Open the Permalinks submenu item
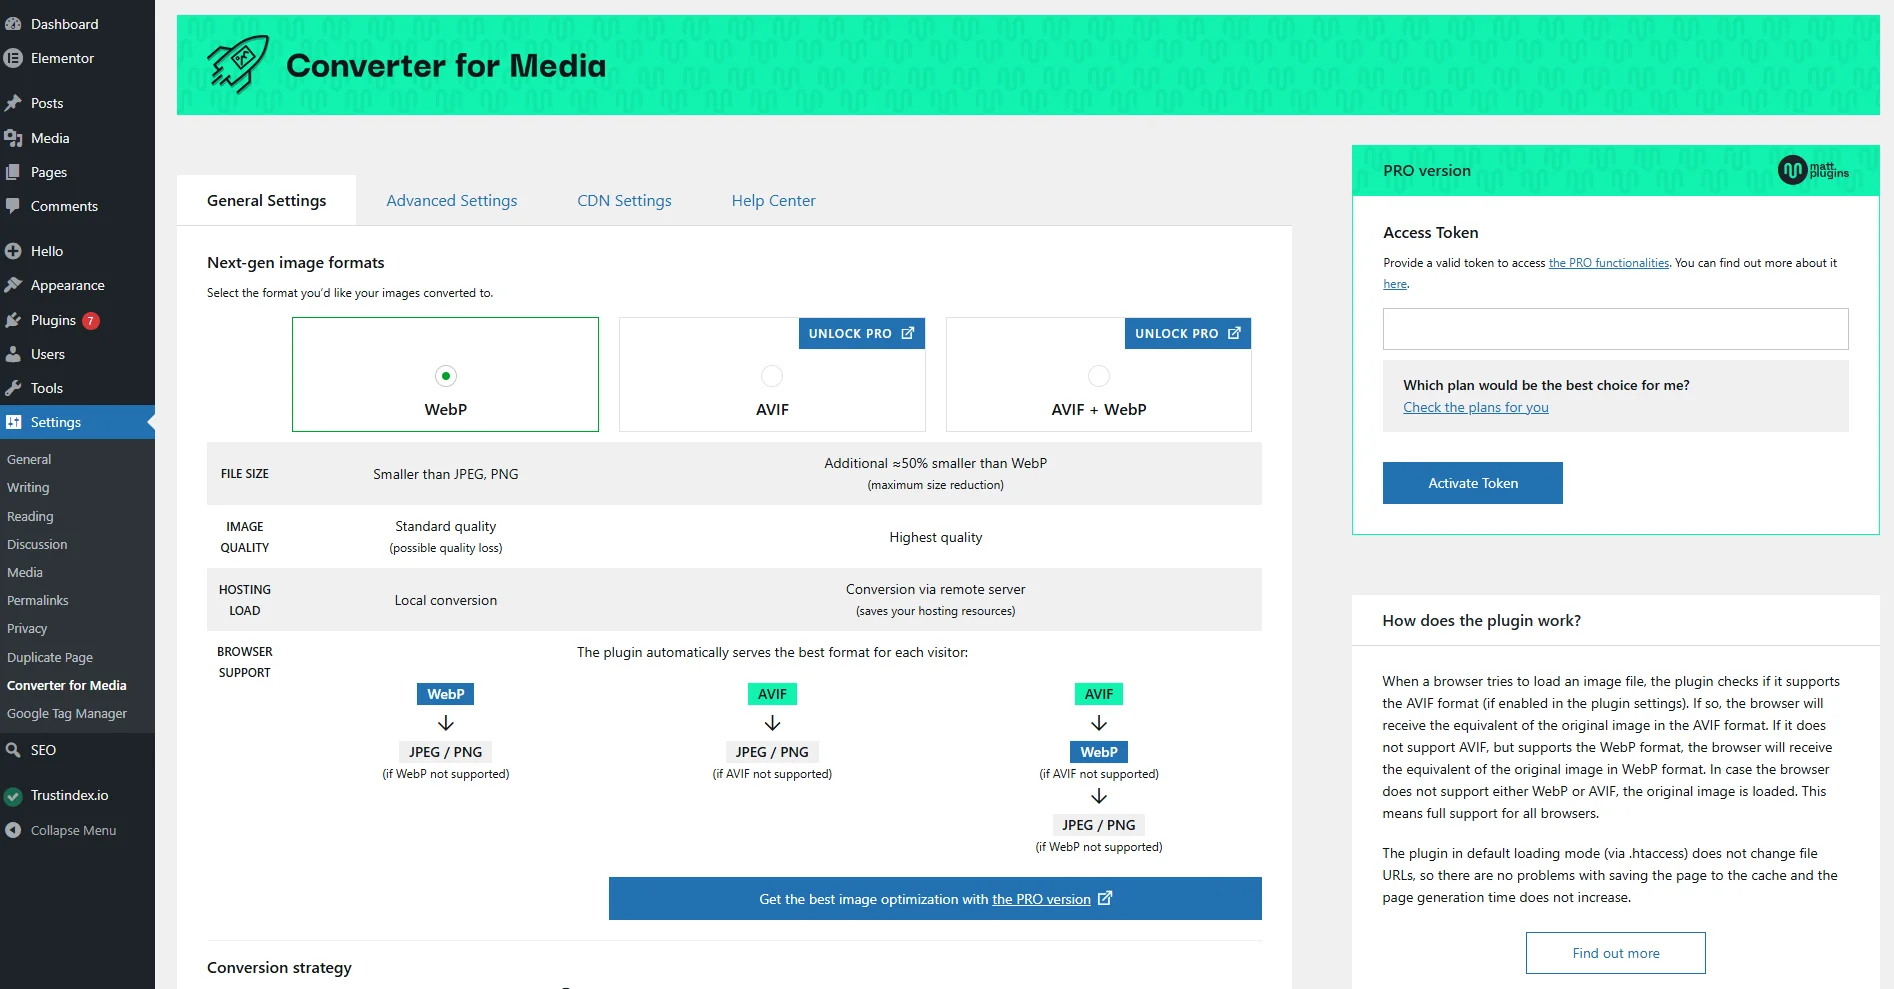Viewport: 1894px width, 989px height. [38, 600]
